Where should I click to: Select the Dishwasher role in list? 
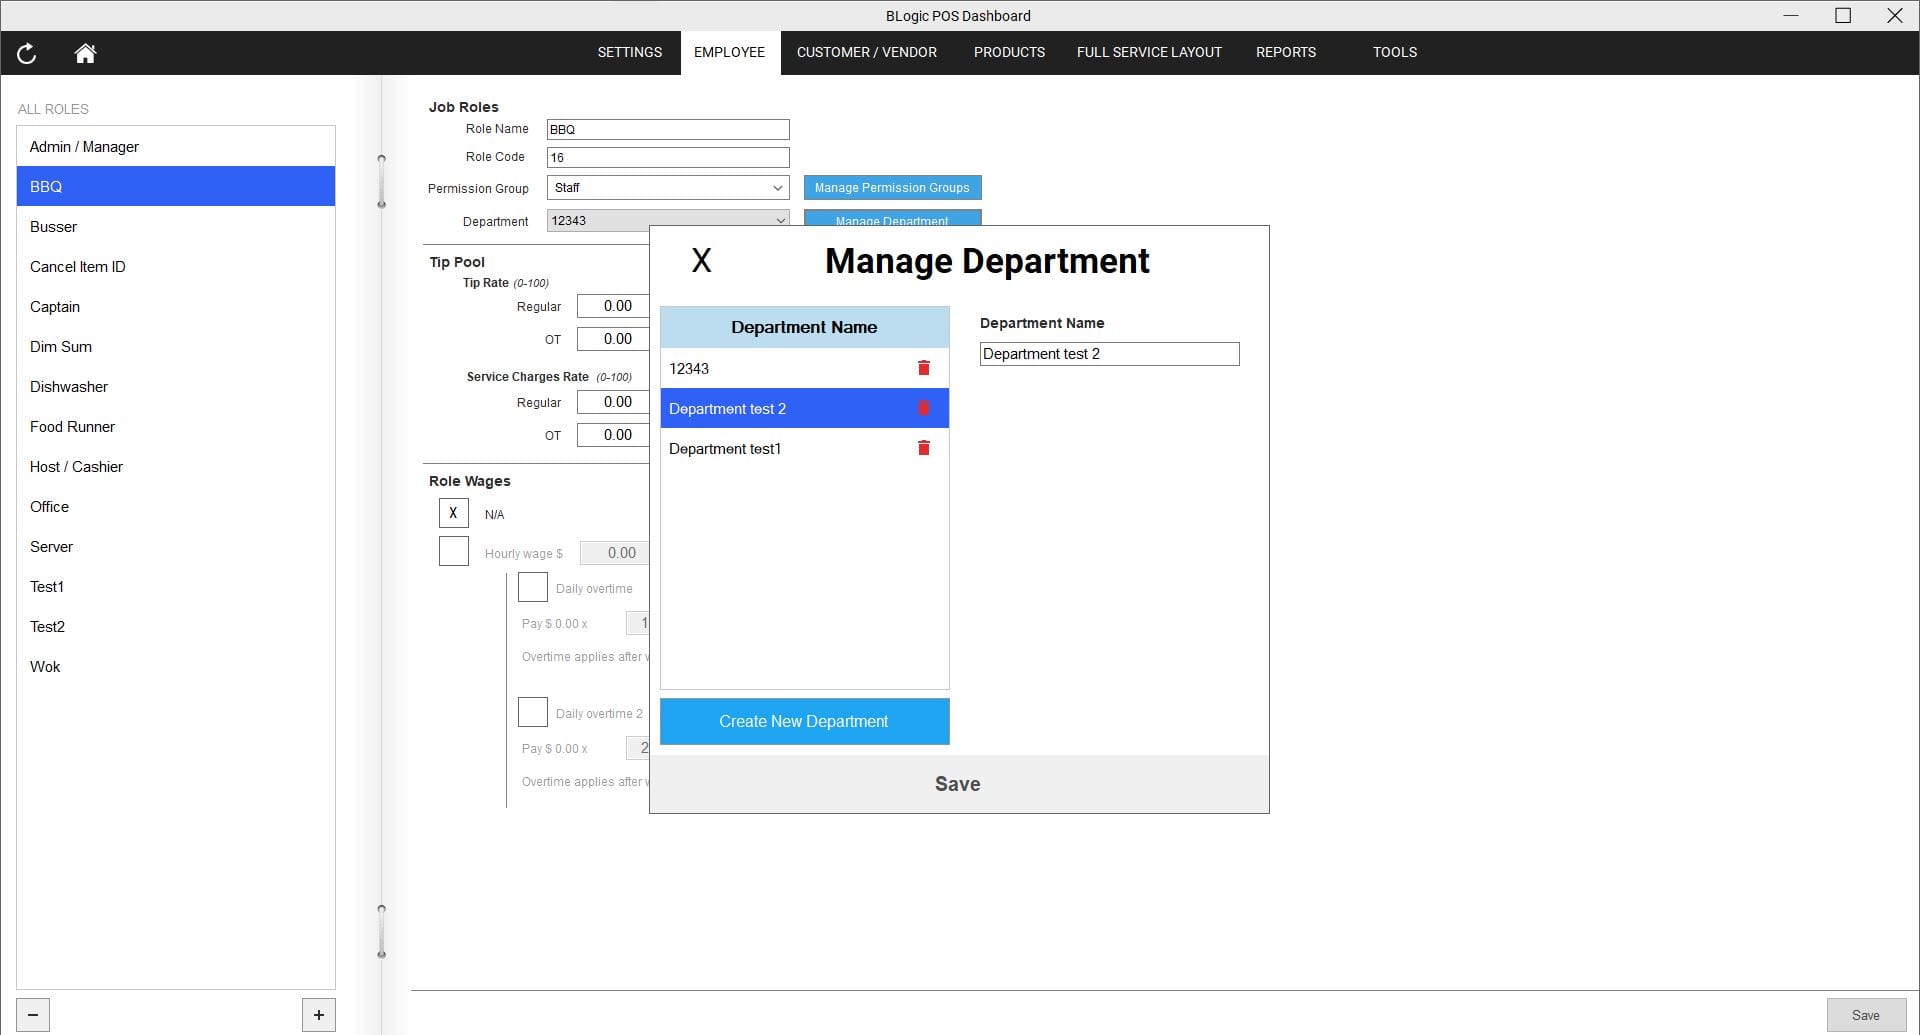[x=69, y=387]
